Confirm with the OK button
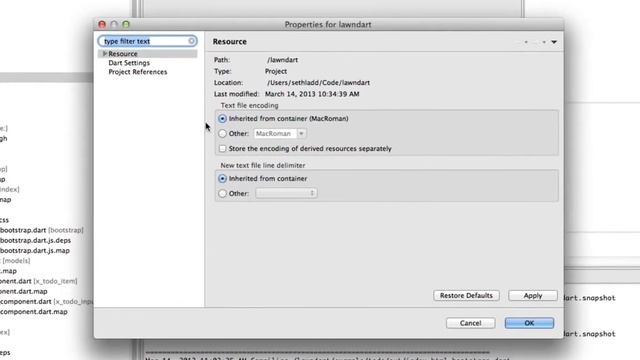Image resolution: width=640 pixels, height=360 pixels. [529, 323]
